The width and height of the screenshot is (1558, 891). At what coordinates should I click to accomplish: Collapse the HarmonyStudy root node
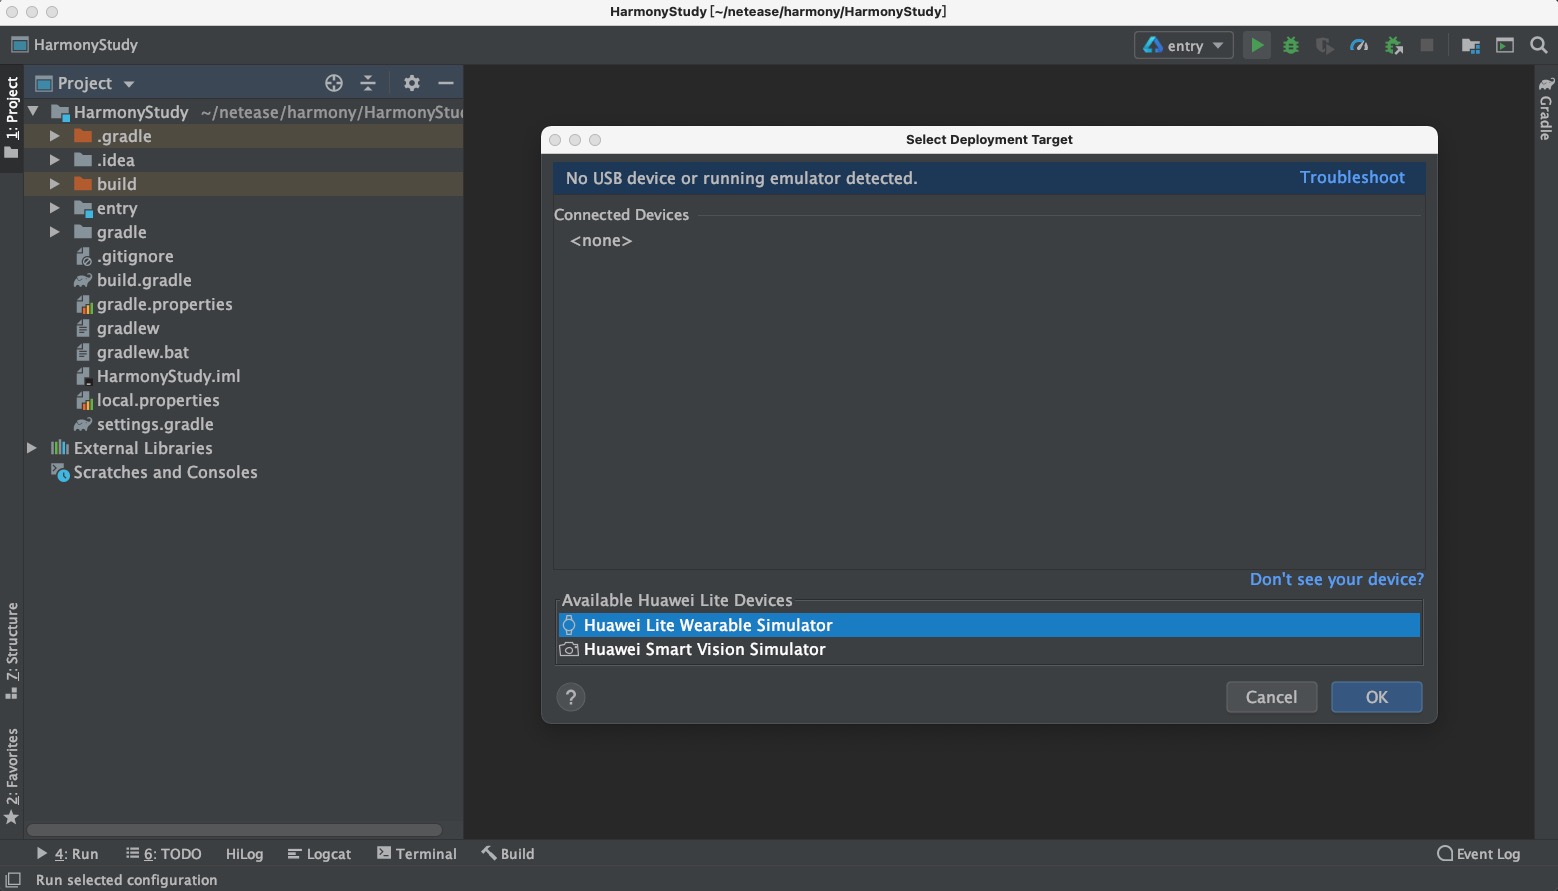34,112
